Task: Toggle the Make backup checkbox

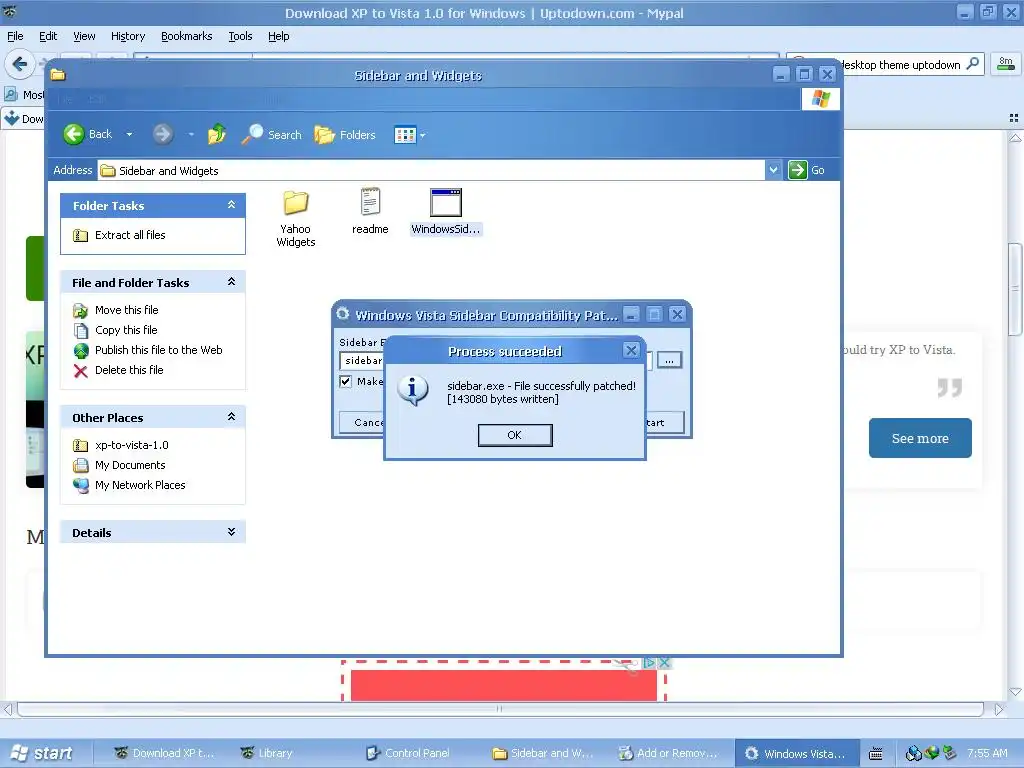Action: [345, 381]
